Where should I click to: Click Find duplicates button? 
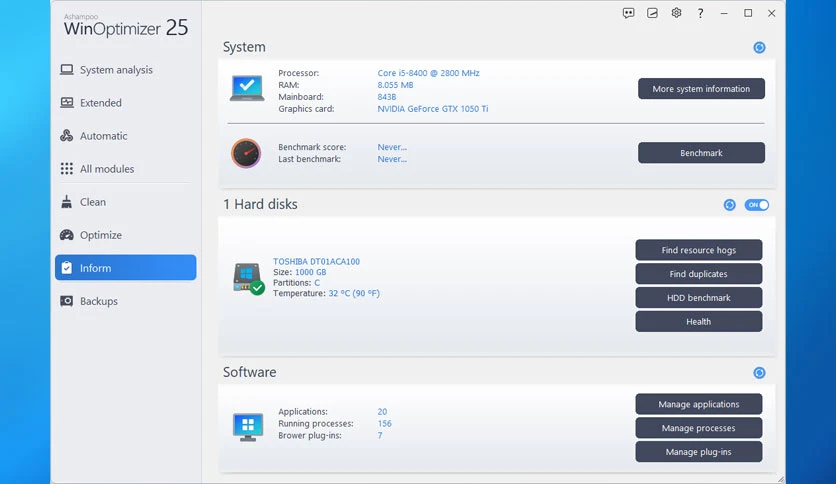(698, 274)
